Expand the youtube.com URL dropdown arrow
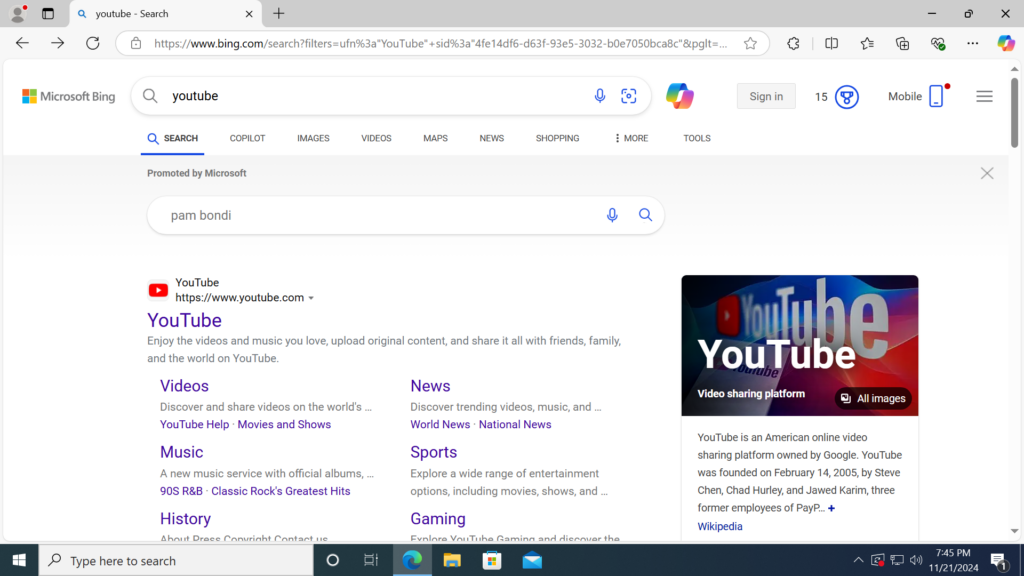Viewport: 1024px width, 576px height. click(x=311, y=298)
